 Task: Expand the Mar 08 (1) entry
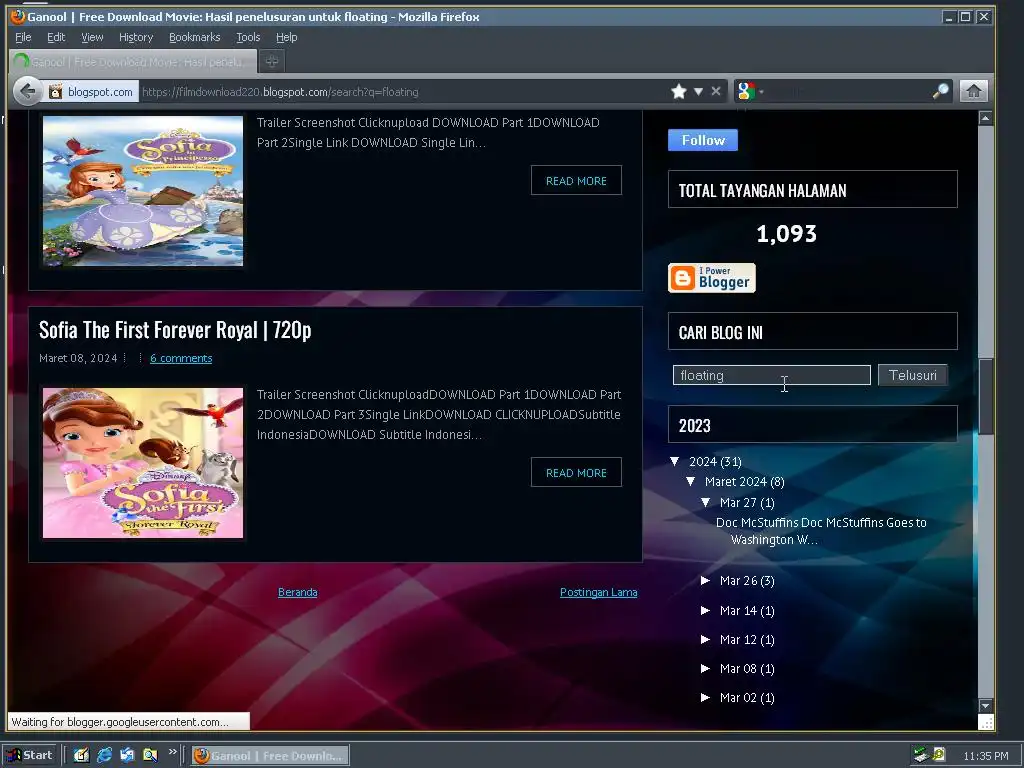(705, 668)
